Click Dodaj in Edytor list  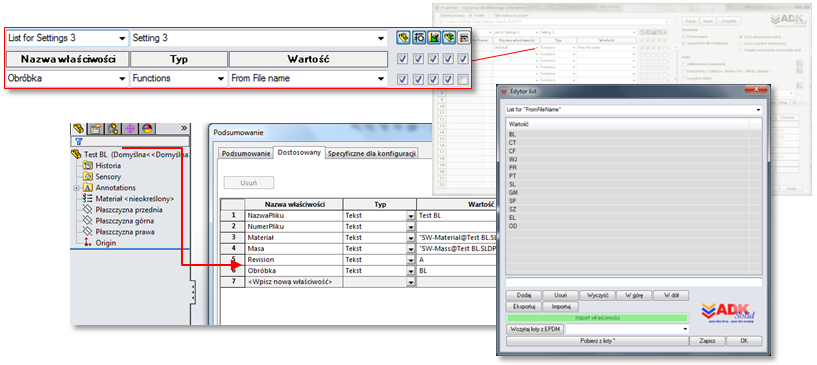point(524,295)
